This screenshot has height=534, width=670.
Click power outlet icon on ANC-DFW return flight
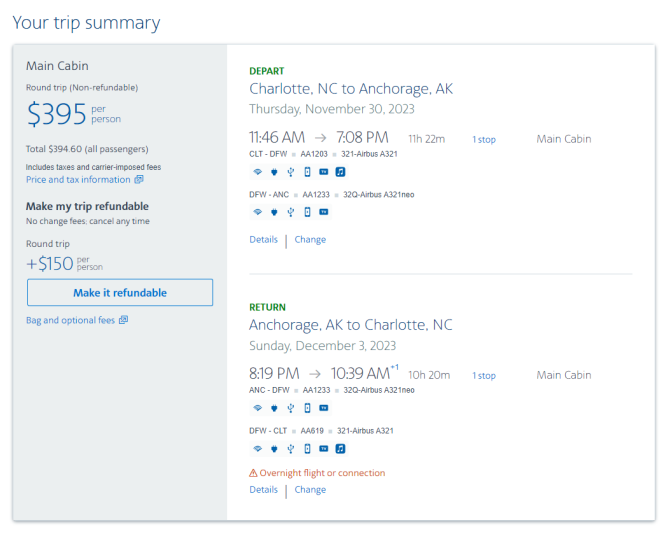pyautogui.click(x=274, y=408)
